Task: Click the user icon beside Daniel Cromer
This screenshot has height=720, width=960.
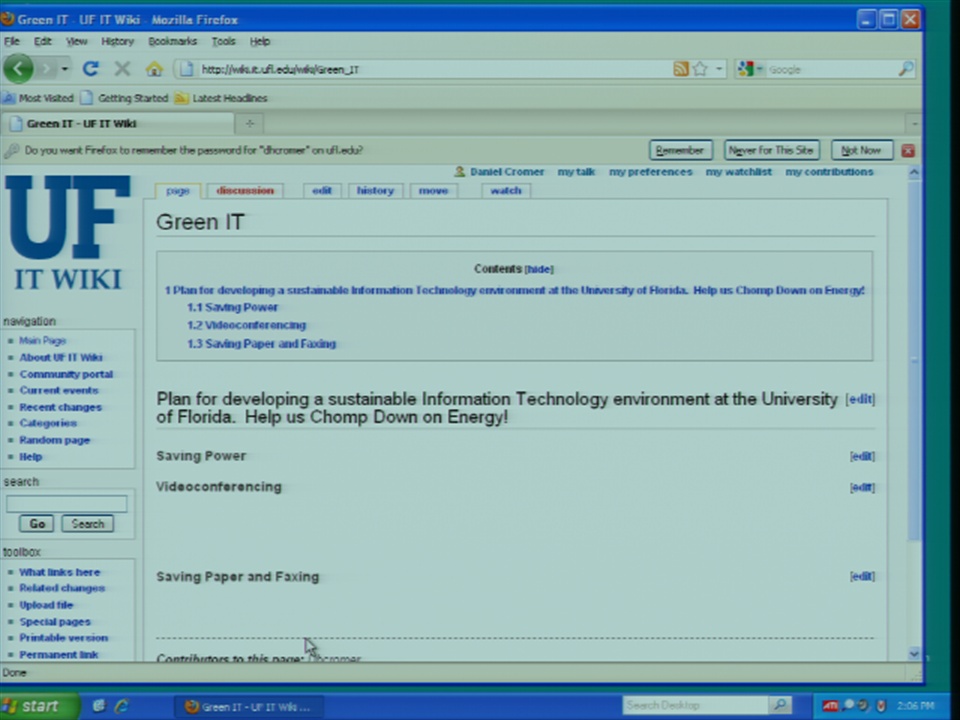Action: (x=460, y=172)
